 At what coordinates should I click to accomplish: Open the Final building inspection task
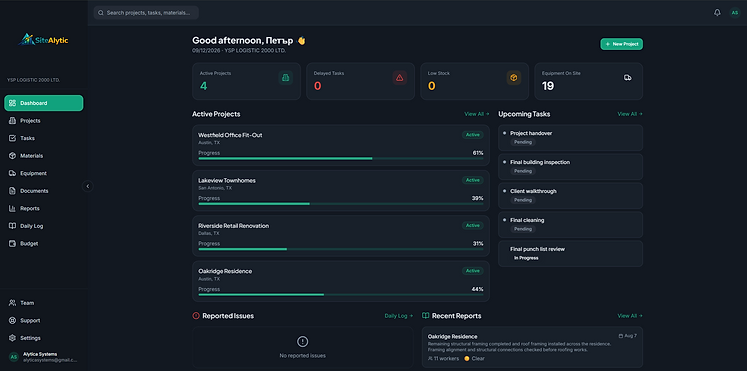[x=570, y=167]
